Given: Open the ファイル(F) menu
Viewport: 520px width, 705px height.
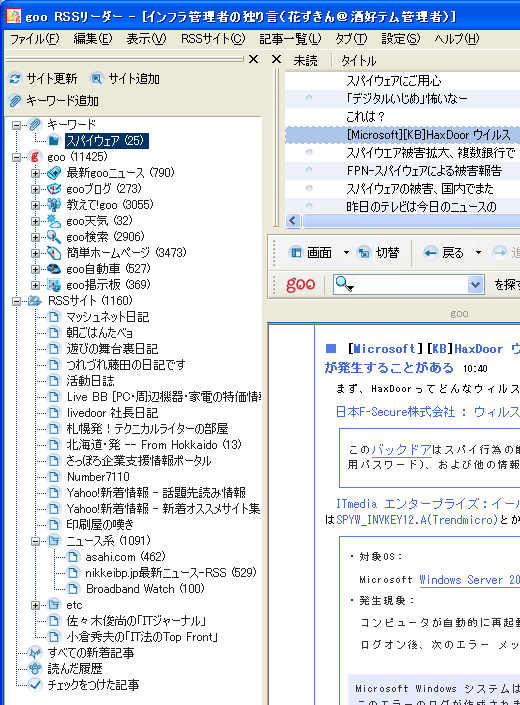Looking at the screenshot, I should 35,39.
